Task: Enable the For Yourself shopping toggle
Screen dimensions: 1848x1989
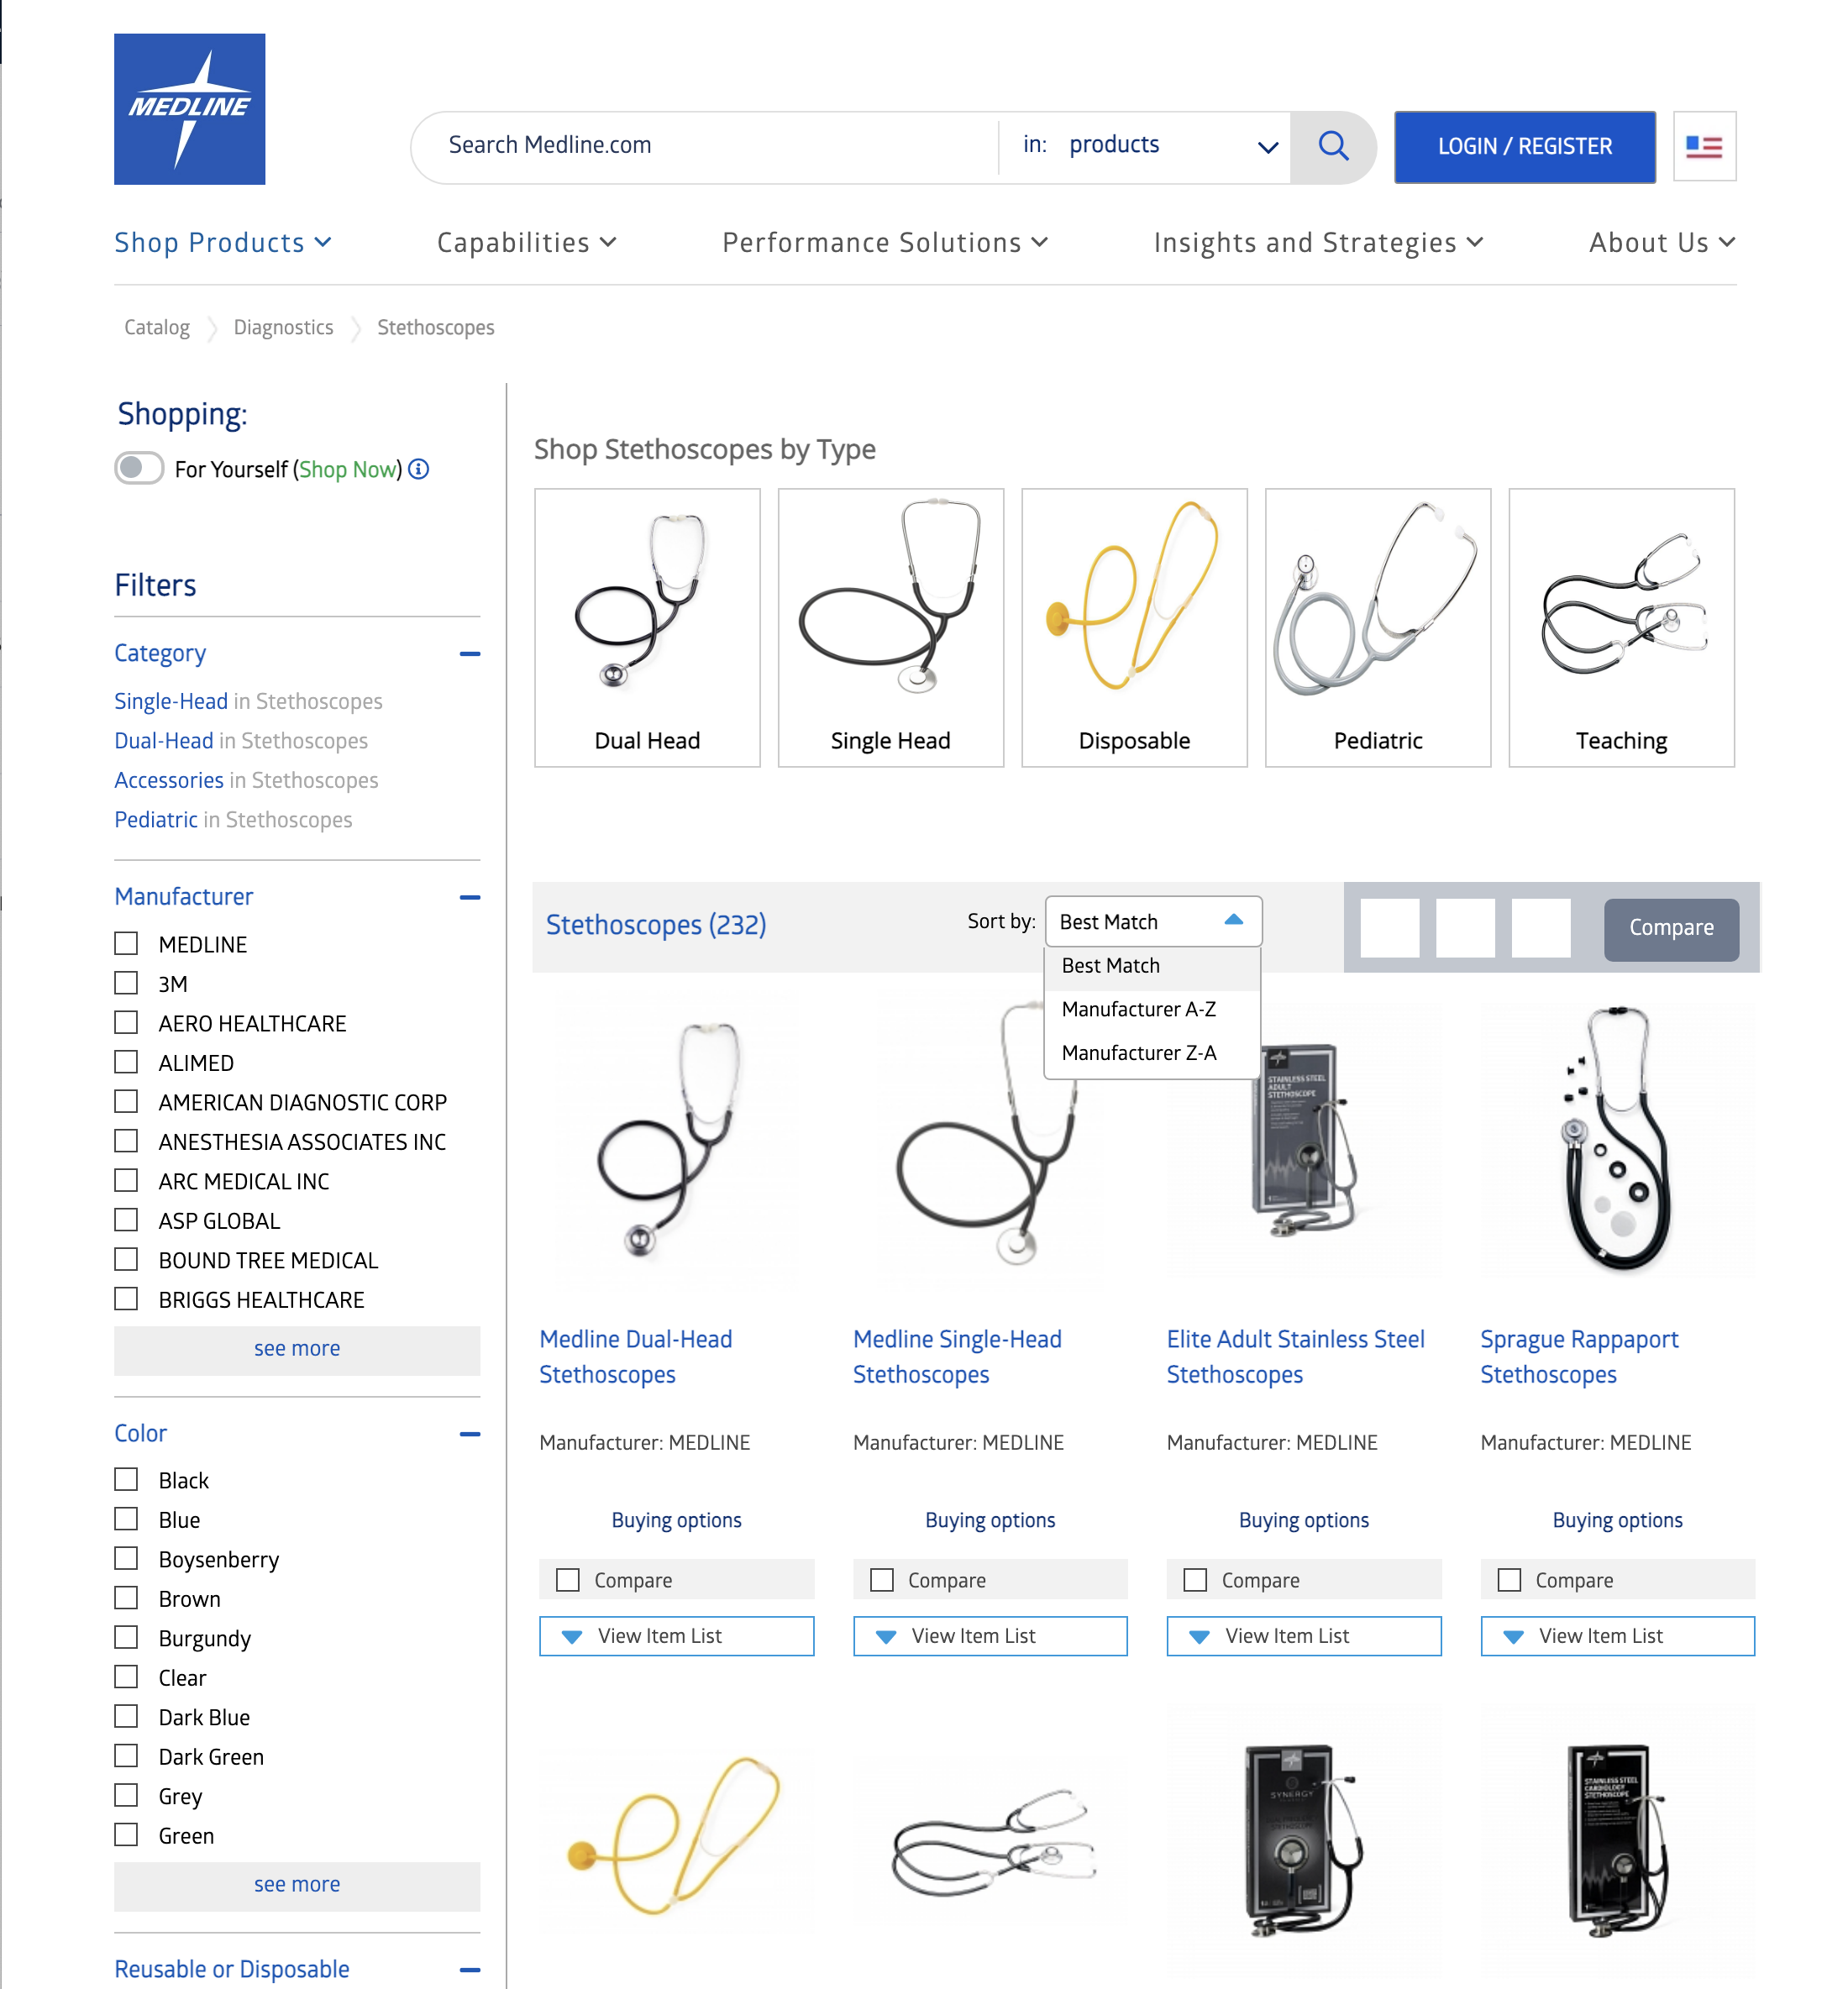Action: click(139, 468)
